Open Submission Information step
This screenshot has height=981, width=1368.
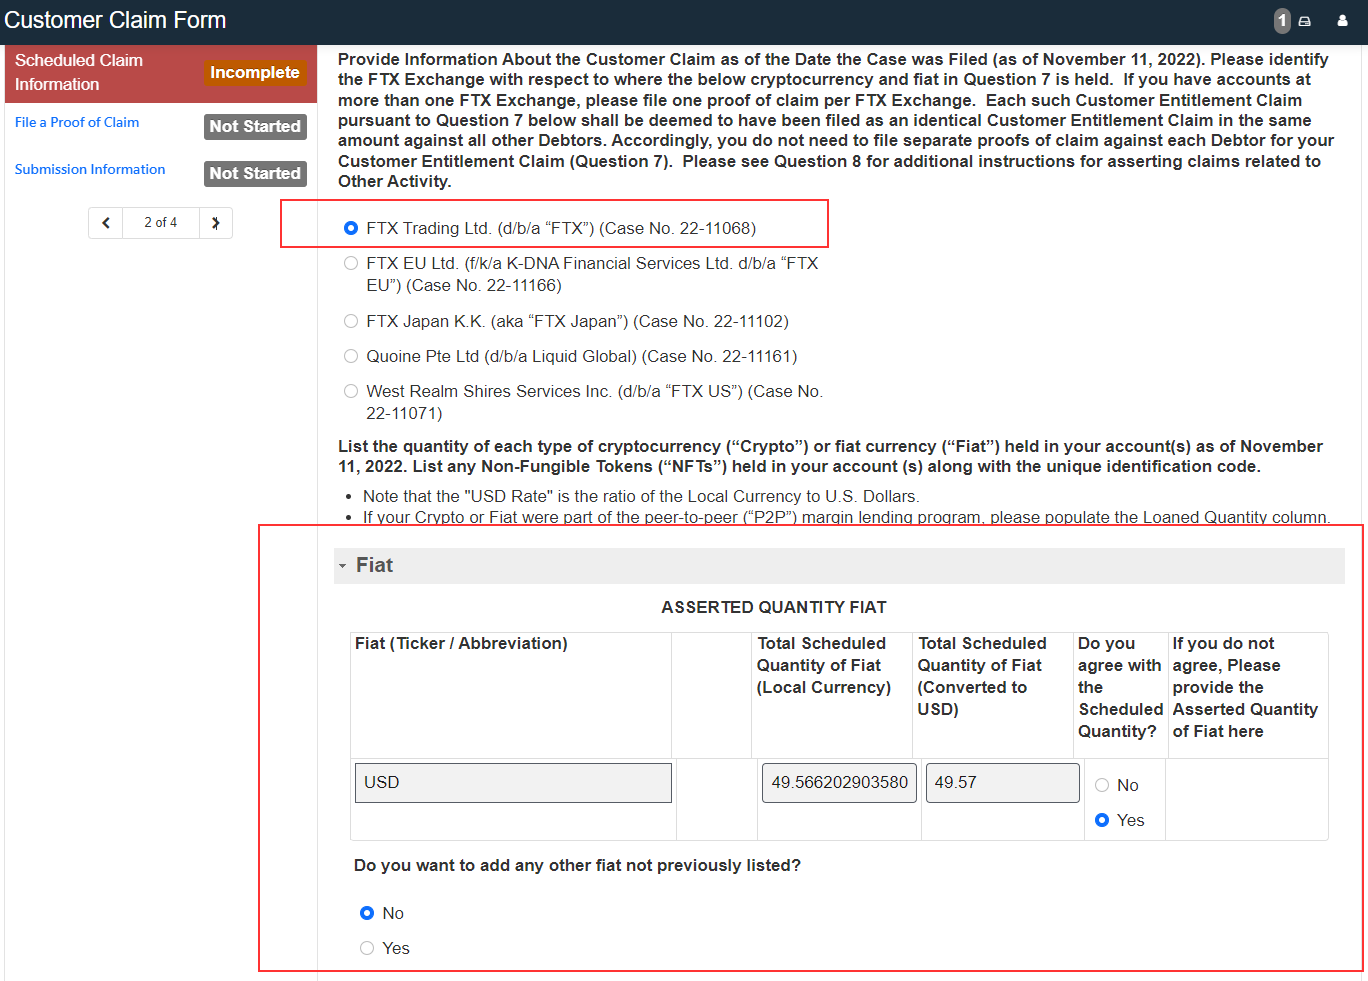pos(90,169)
